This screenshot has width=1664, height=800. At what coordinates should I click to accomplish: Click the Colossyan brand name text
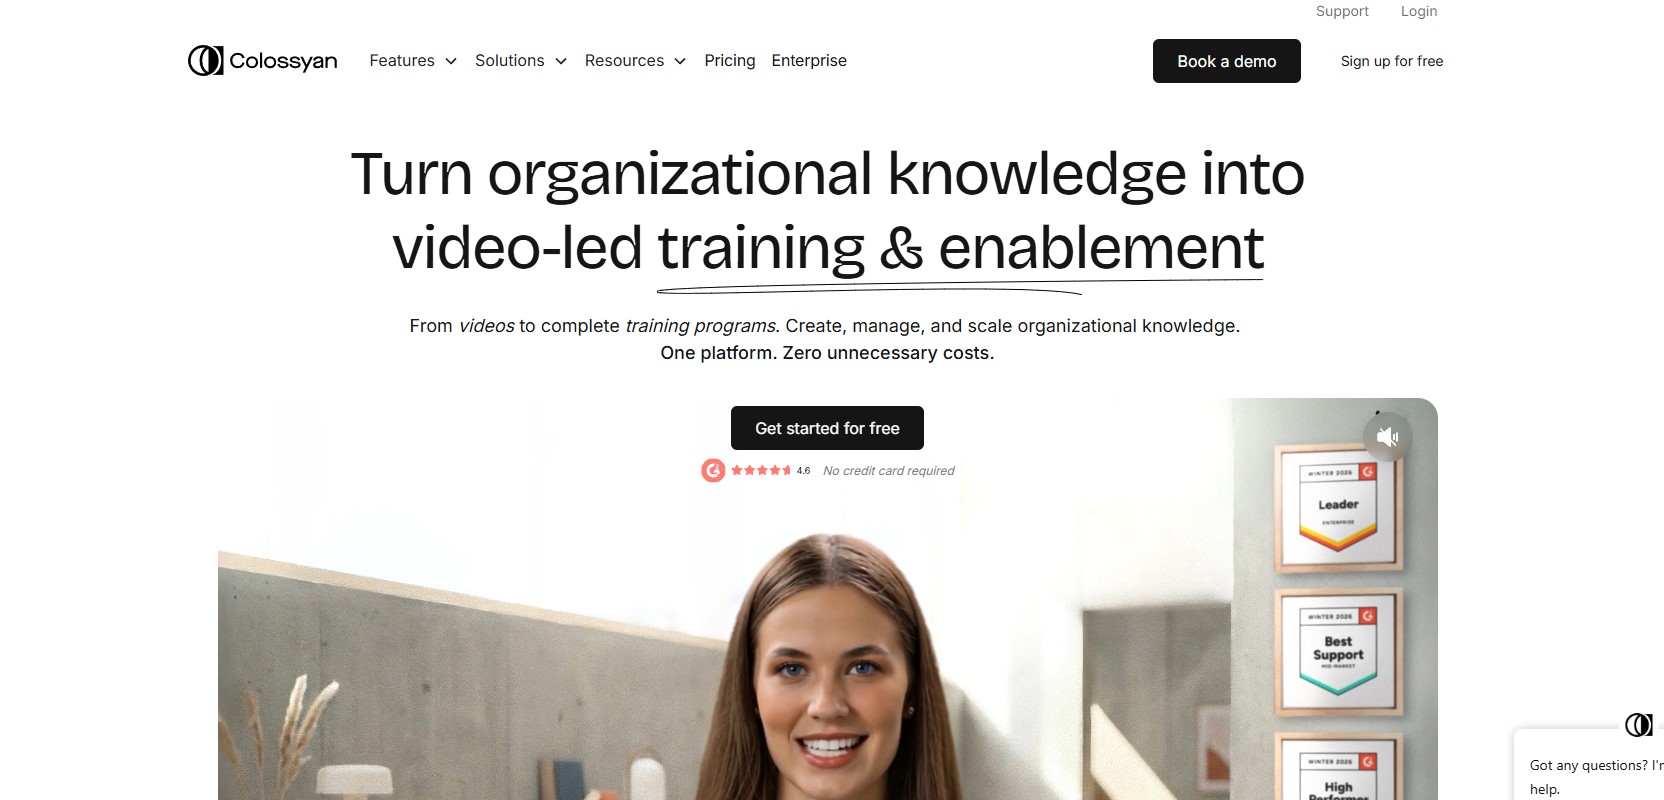(283, 61)
